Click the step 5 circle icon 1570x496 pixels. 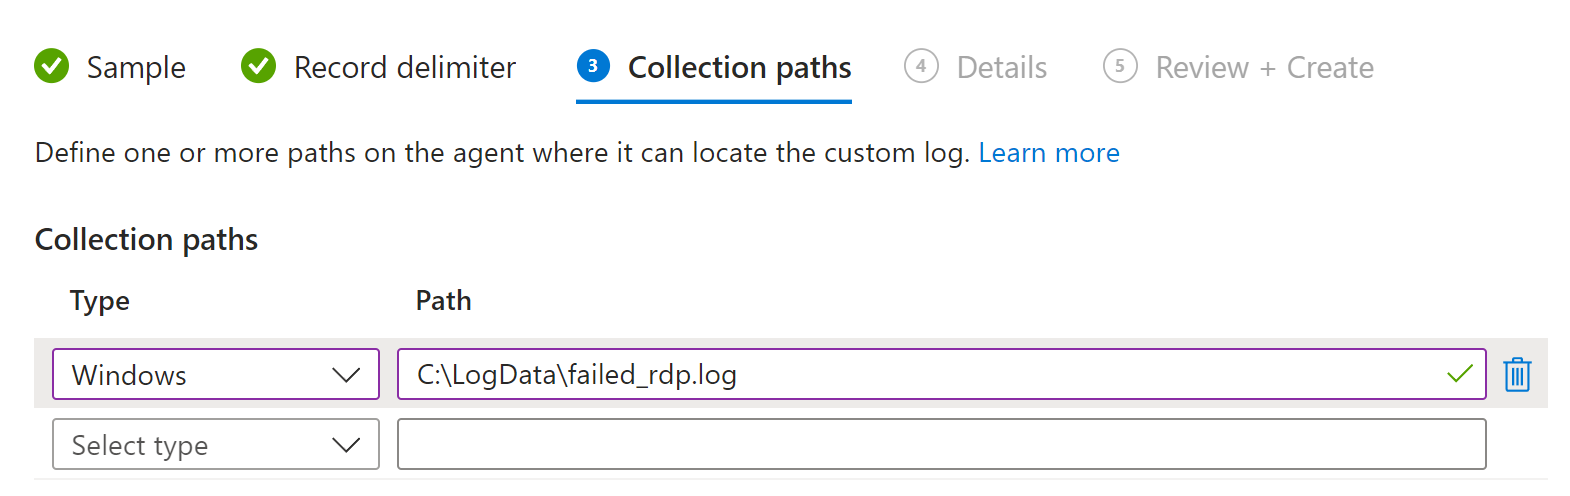click(x=1120, y=66)
